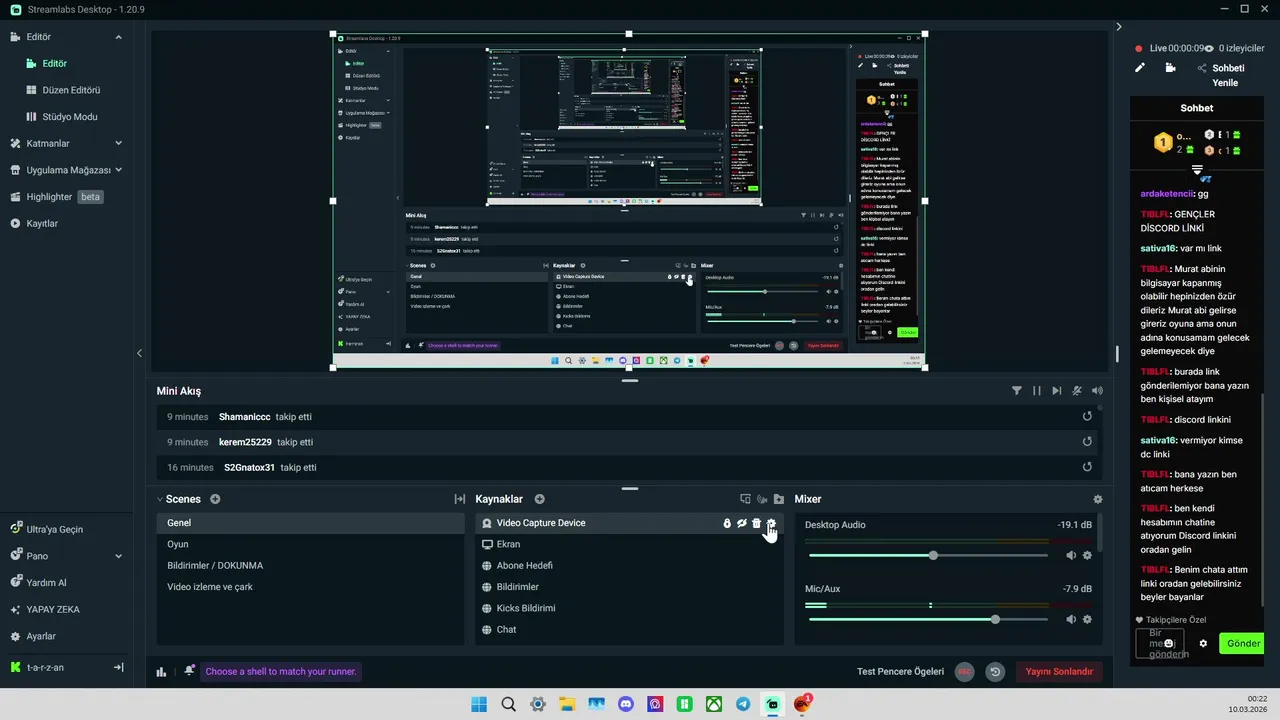Mute Mic/Aux speaker icon
1280x720 pixels.
(x=1071, y=619)
